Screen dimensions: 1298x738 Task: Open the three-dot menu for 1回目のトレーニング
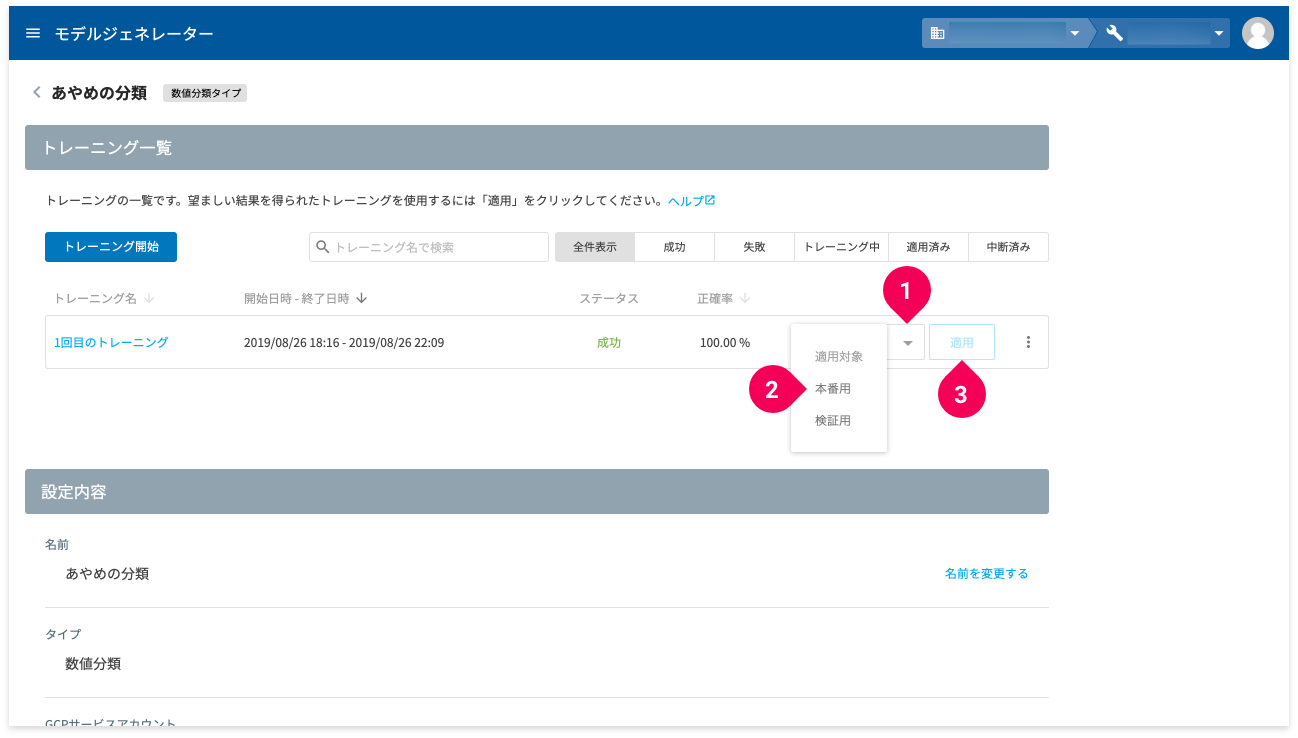pos(1028,342)
